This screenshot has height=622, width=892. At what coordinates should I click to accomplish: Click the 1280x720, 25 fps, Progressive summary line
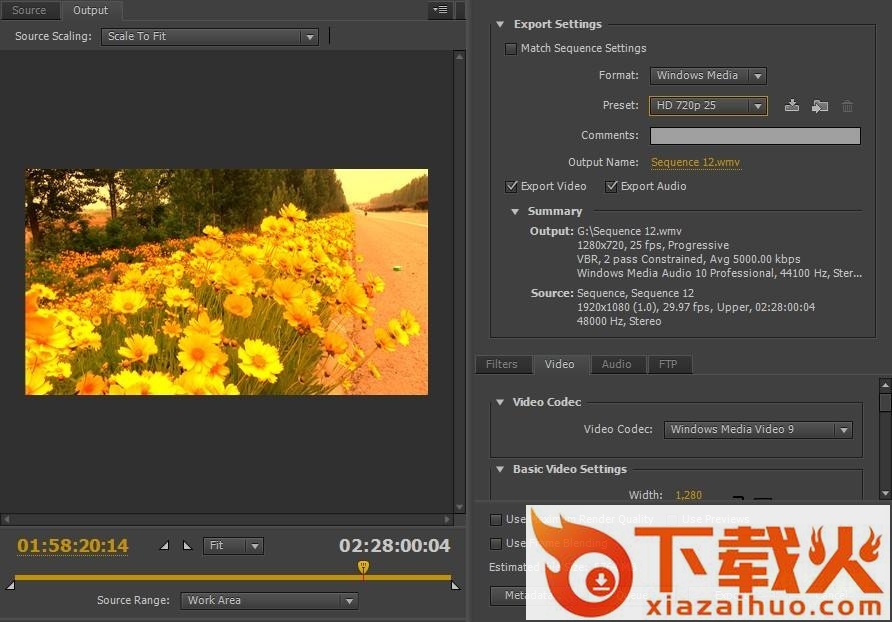pyautogui.click(x=653, y=245)
